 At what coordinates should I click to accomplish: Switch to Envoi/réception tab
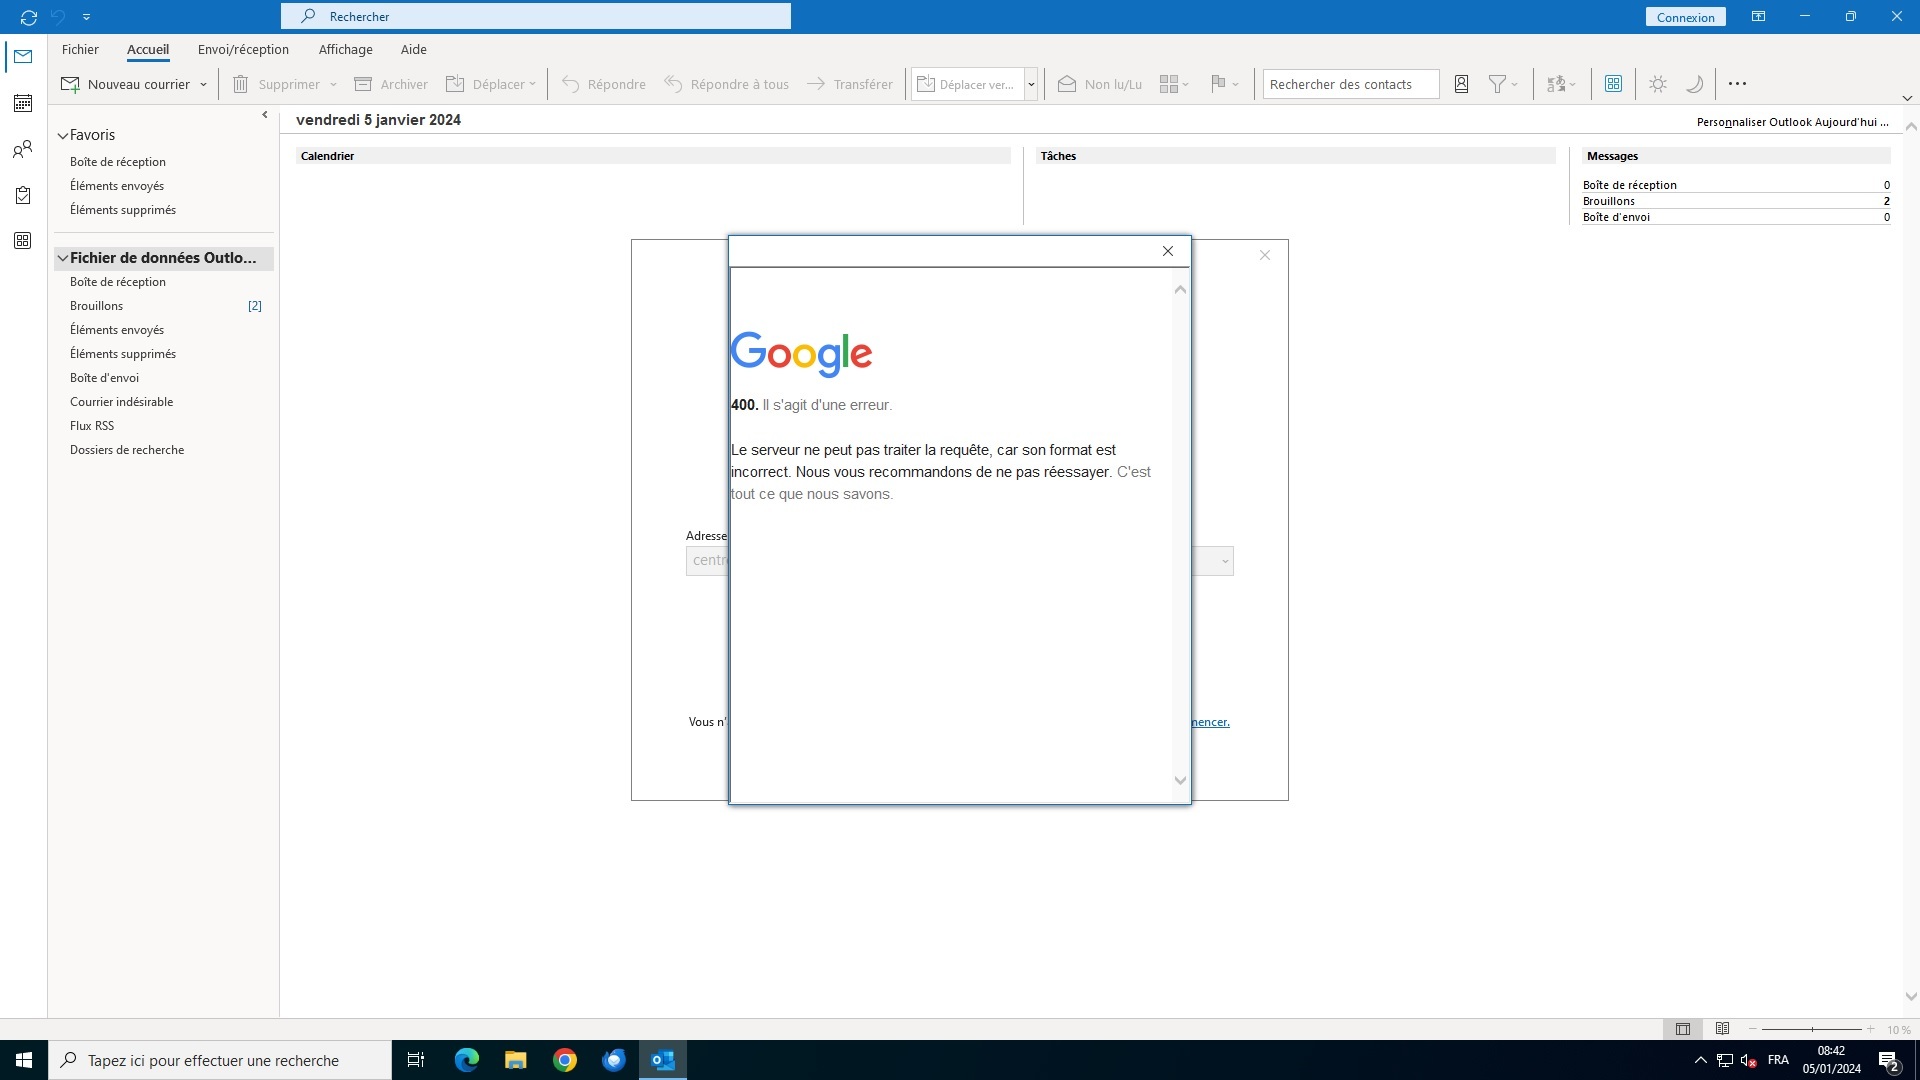point(243,49)
